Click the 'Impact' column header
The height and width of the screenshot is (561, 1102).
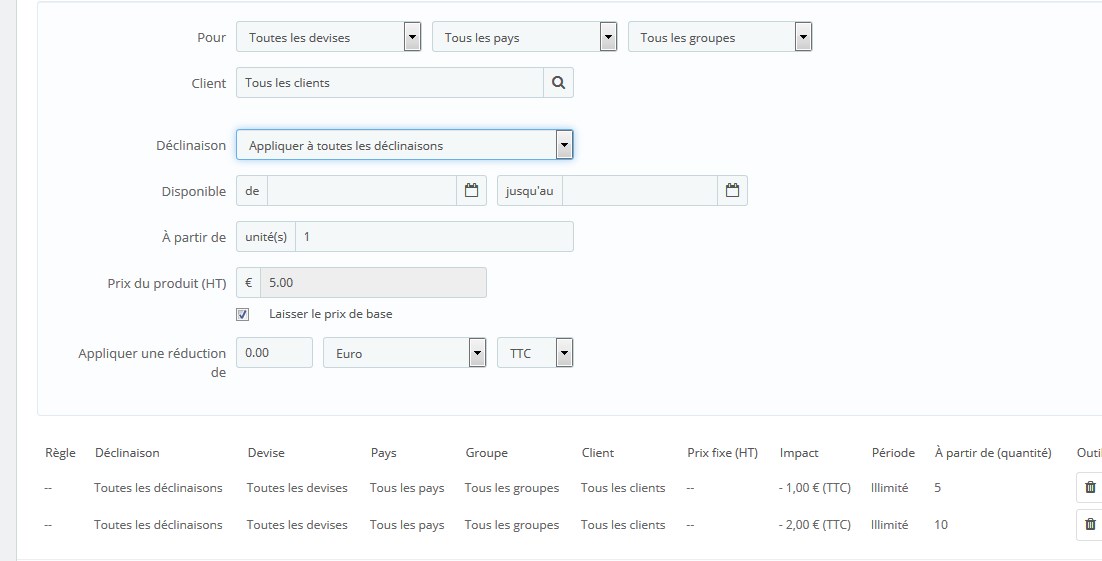pos(799,453)
